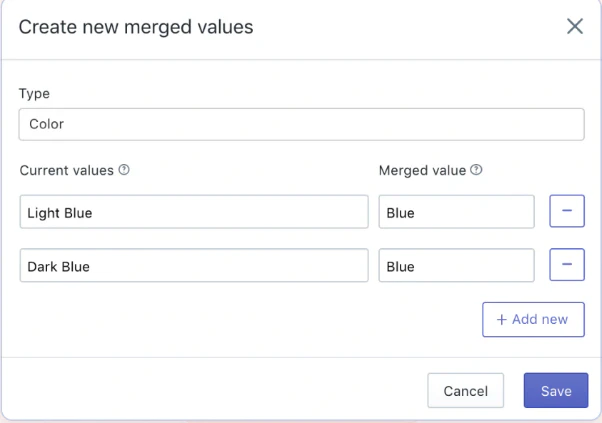This screenshot has width=602, height=423.
Task: Click the help icon beside Merged value
Action: [x=476, y=170]
